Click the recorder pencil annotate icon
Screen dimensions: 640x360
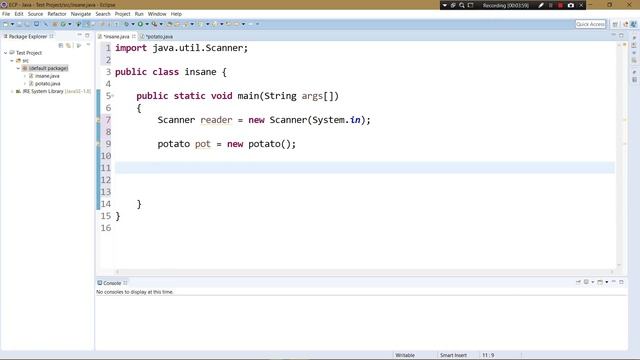tap(541, 5)
